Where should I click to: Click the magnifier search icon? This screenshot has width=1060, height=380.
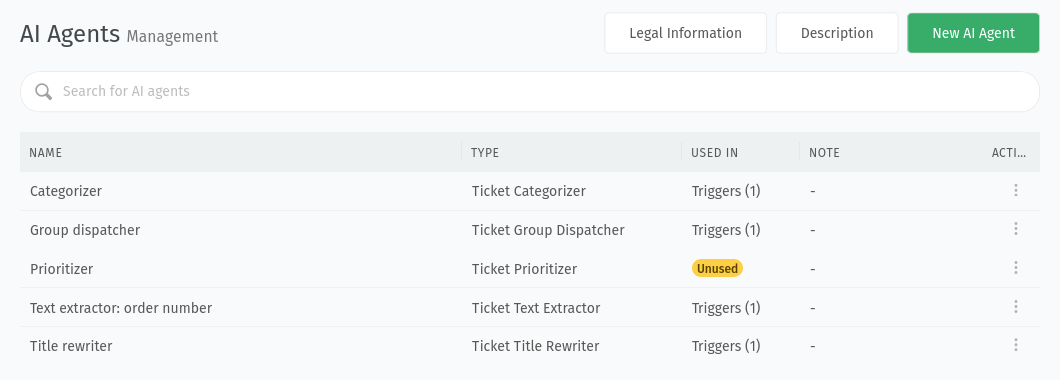(x=43, y=91)
